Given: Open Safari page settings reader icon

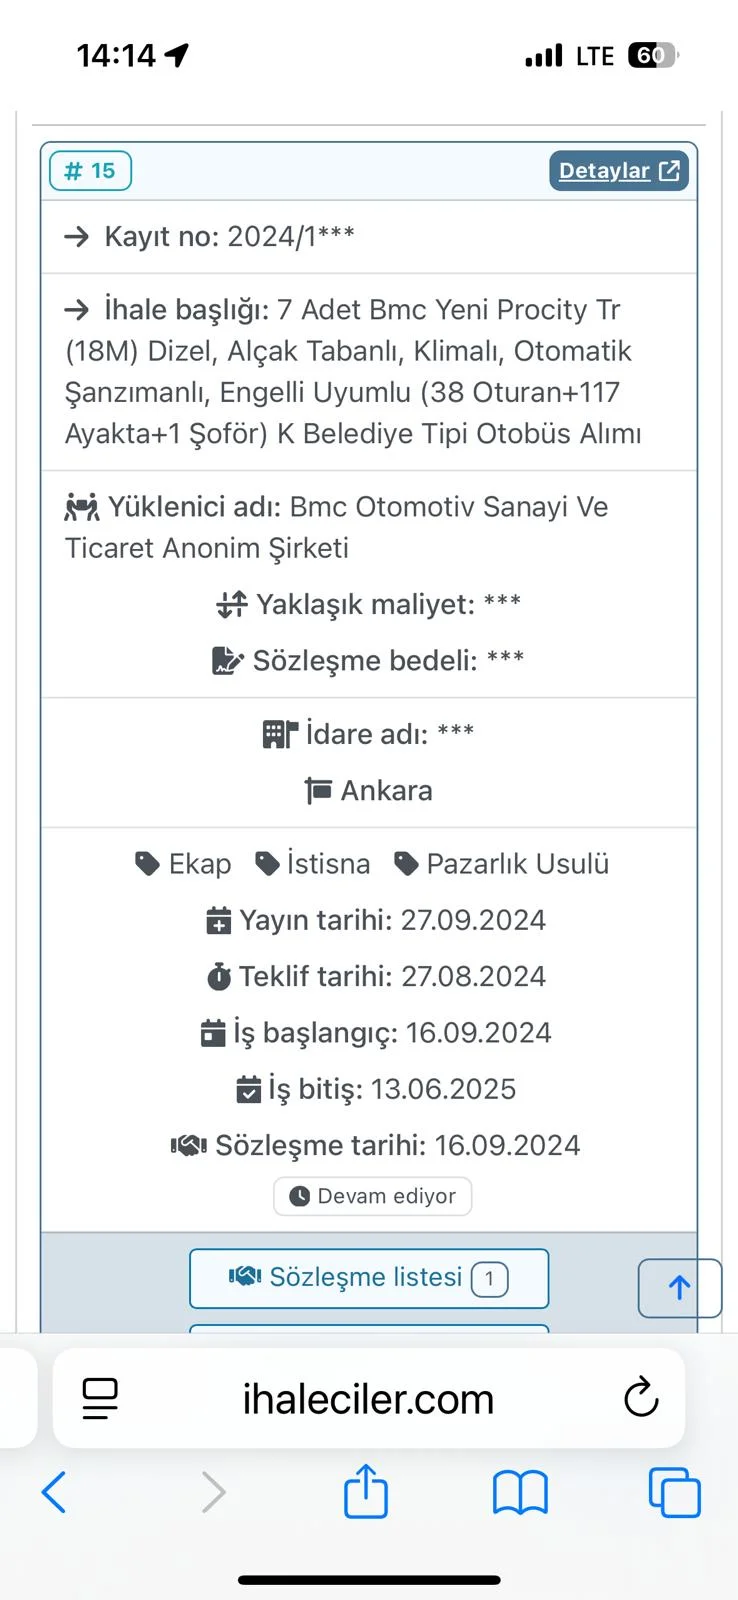Looking at the screenshot, I should point(100,1398).
